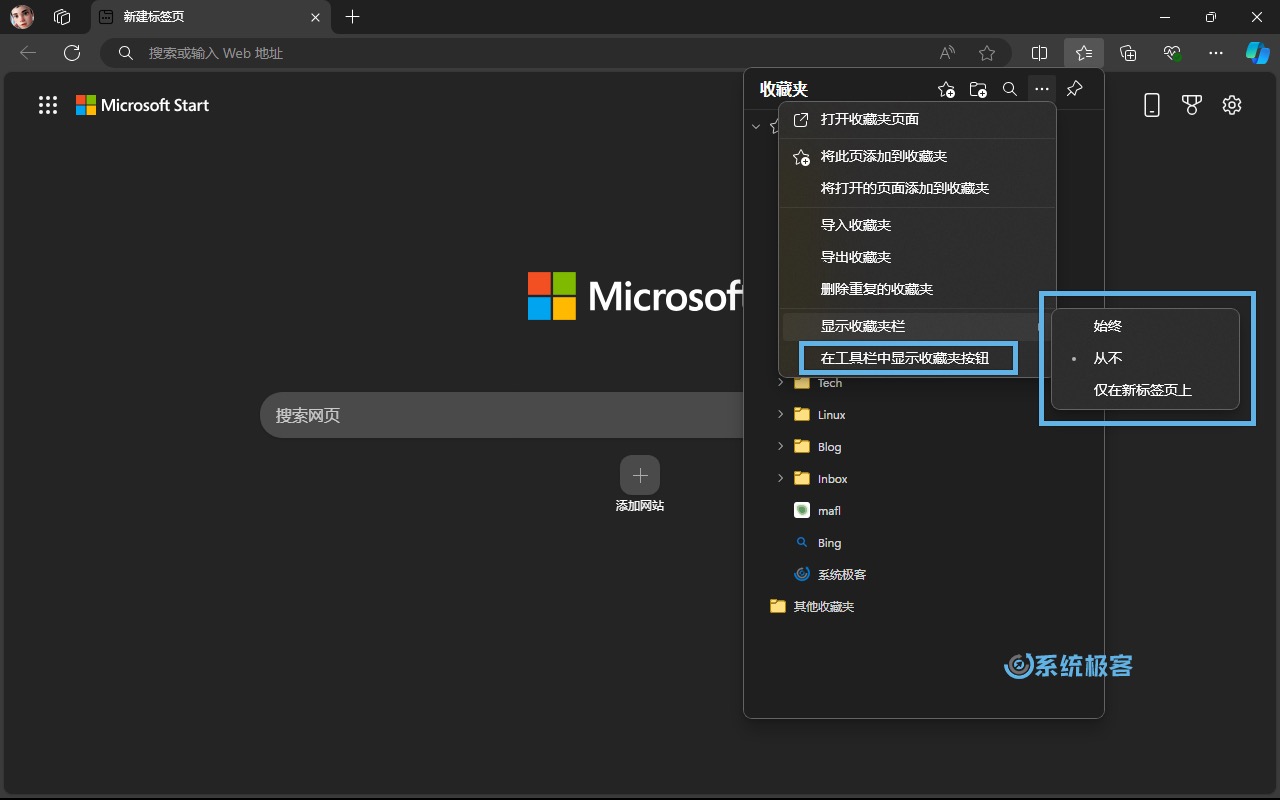1280x800 pixels.
Task: Select 将此页添加到收藏夹
Action: (917, 157)
